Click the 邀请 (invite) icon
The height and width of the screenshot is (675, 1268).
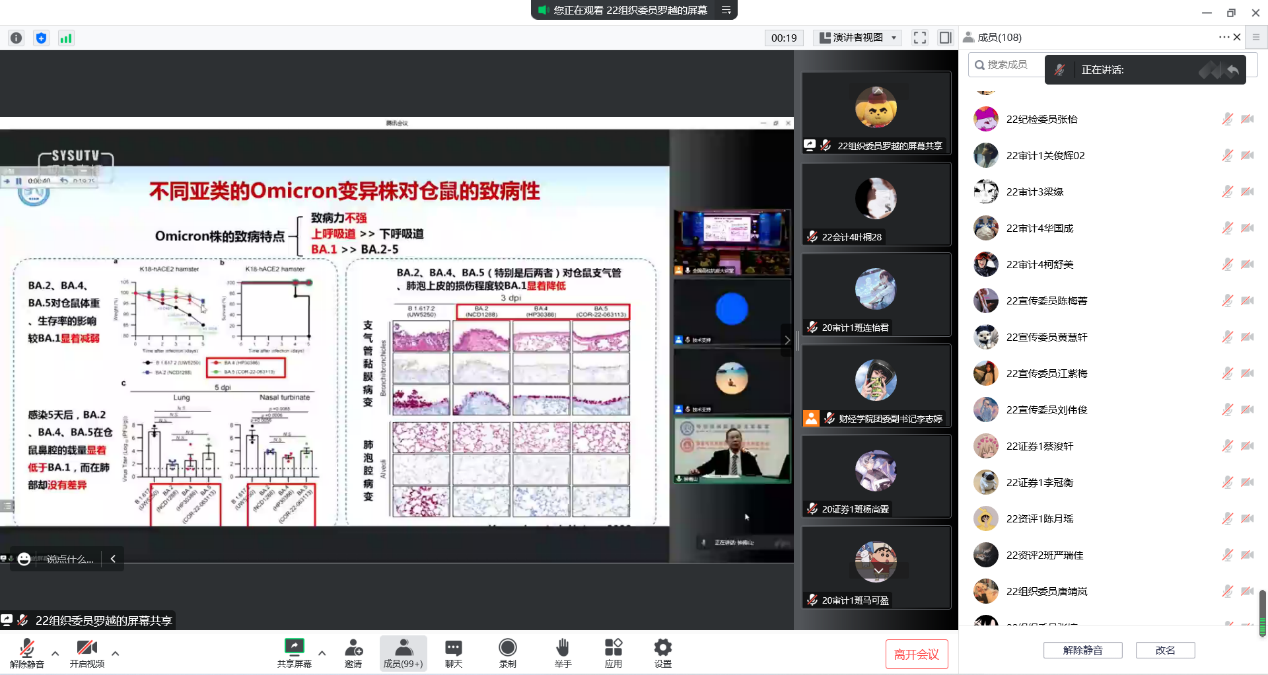(x=353, y=651)
